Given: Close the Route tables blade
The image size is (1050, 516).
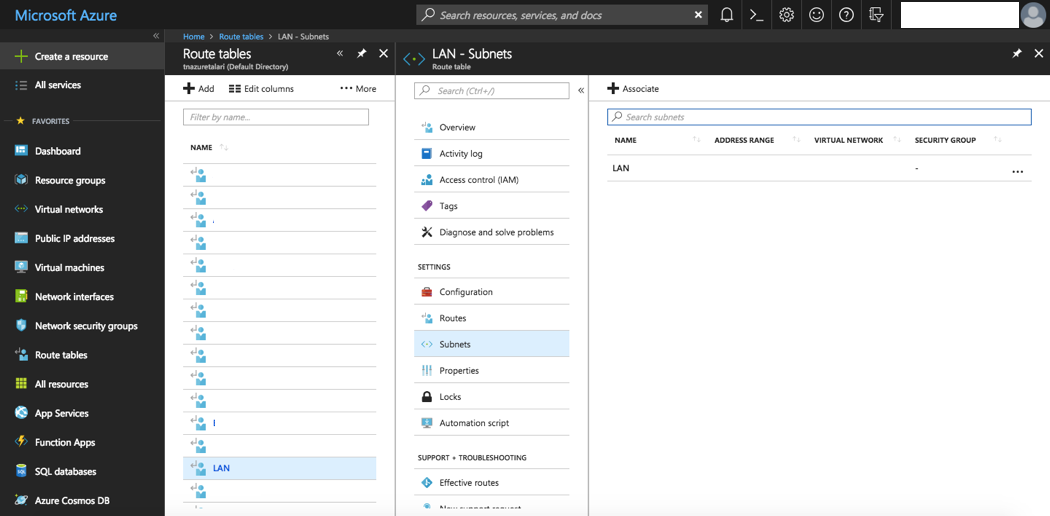Looking at the screenshot, I should click(383, 53).
